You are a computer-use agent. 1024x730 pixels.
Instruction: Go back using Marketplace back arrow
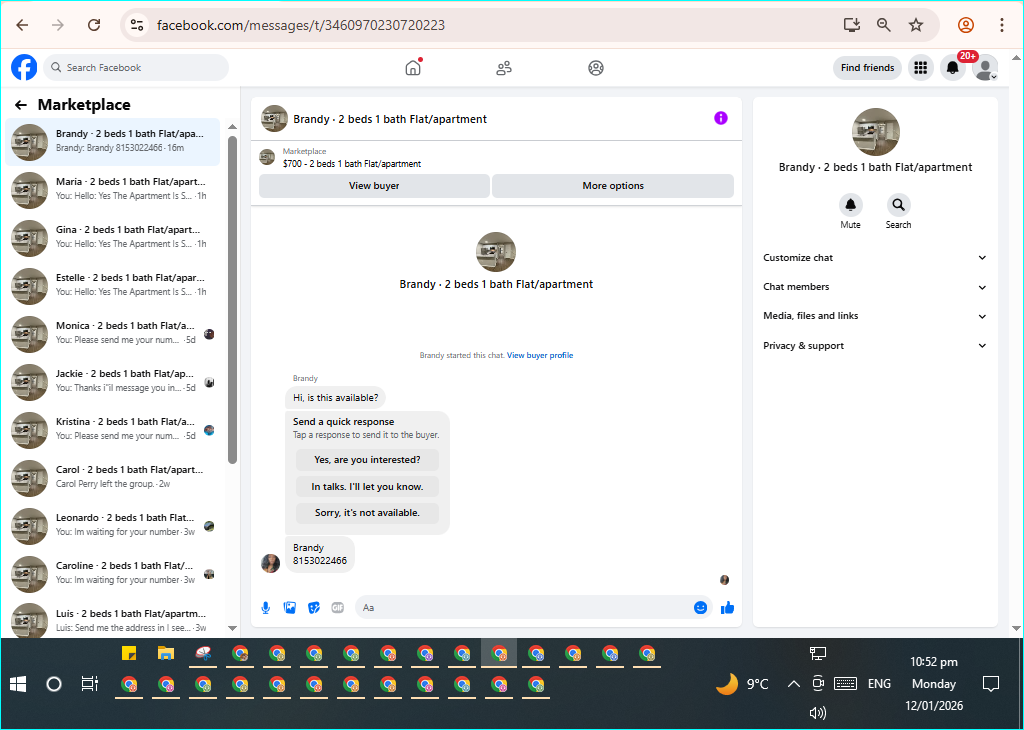point(21,105)
